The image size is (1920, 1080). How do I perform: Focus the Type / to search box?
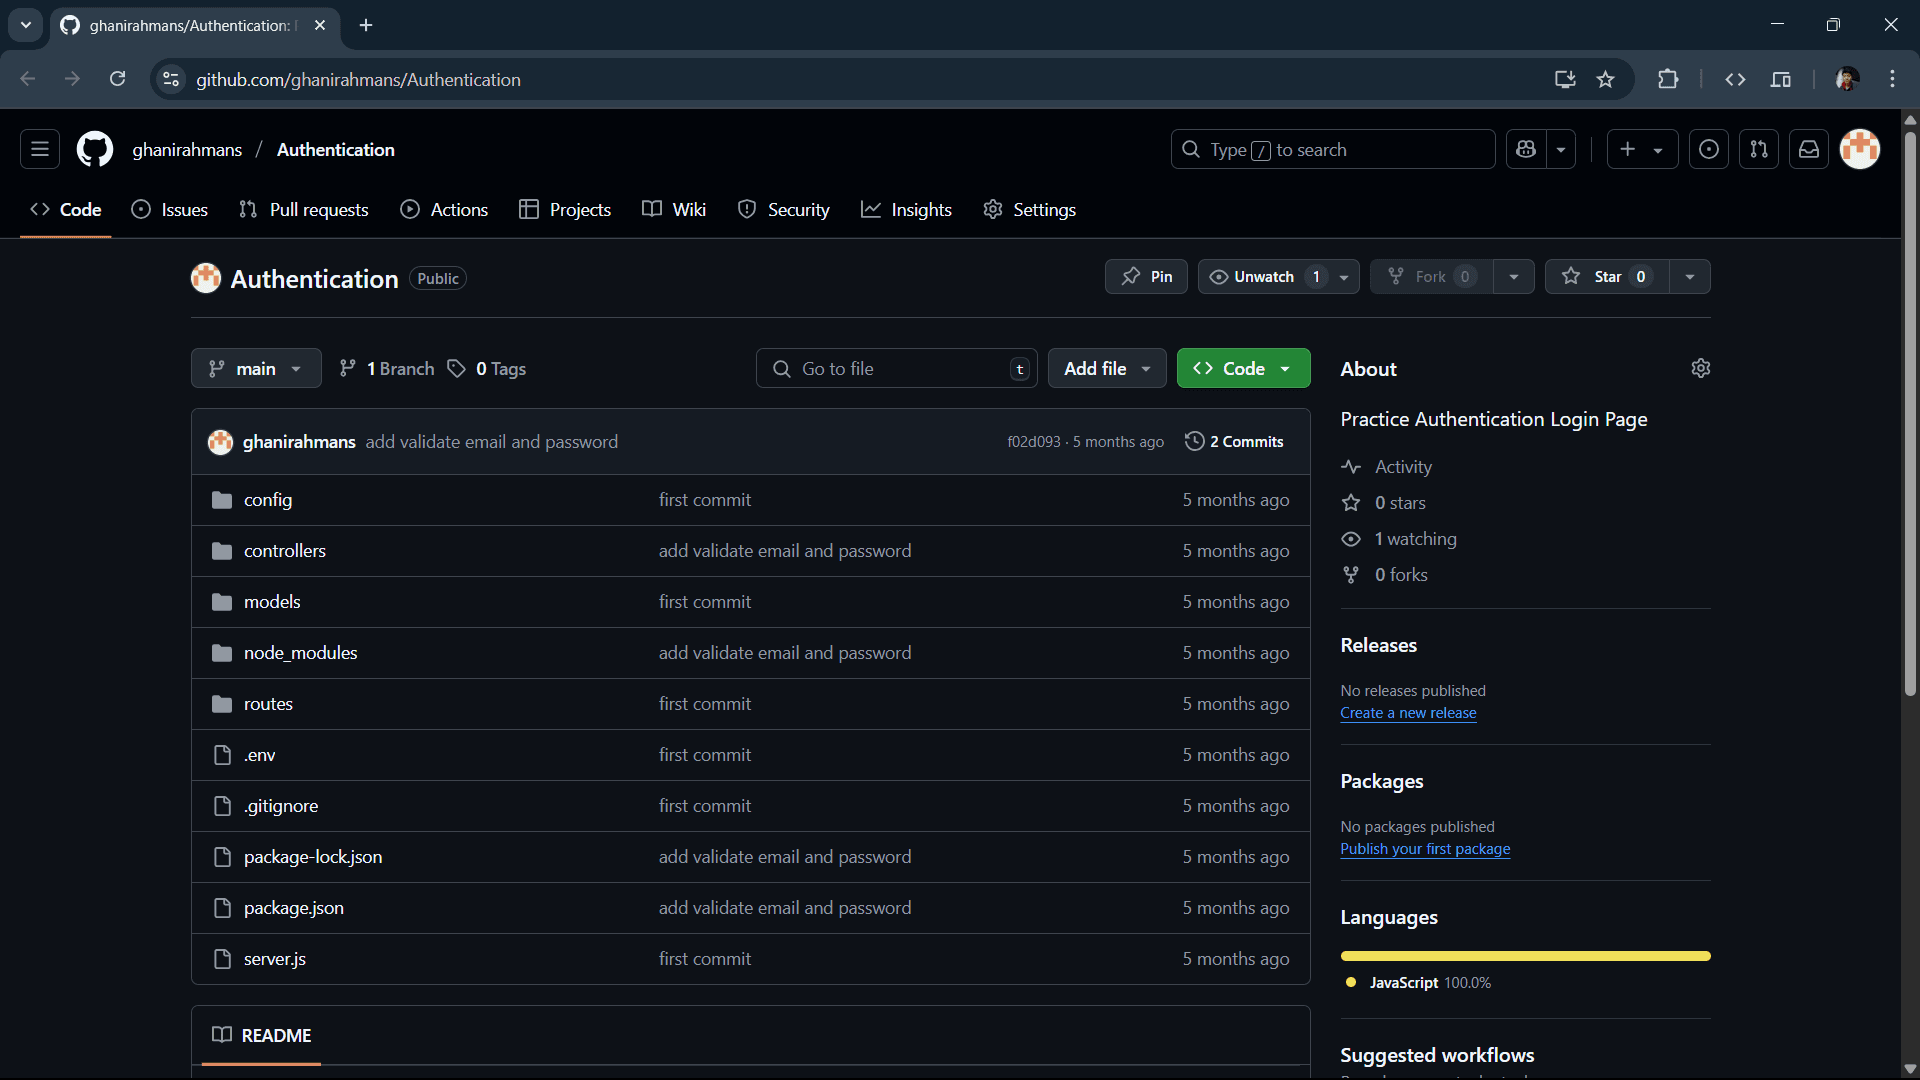tap(1333, 150)
